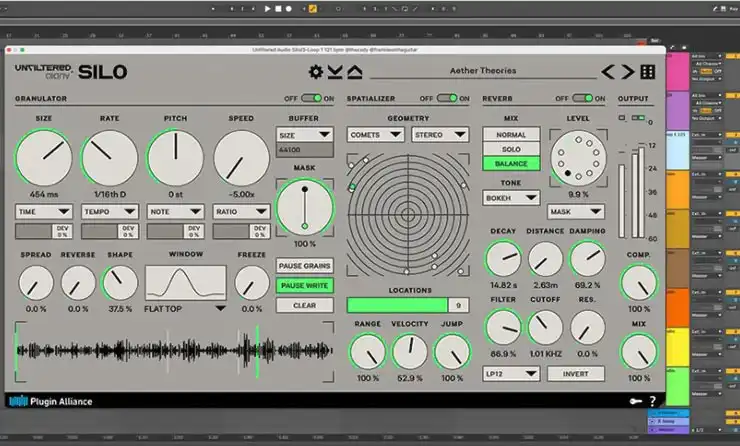Select BALANCE reverb mix mode
The width and height of the screenshot is (740, 446).
click(x=511, y=164)
